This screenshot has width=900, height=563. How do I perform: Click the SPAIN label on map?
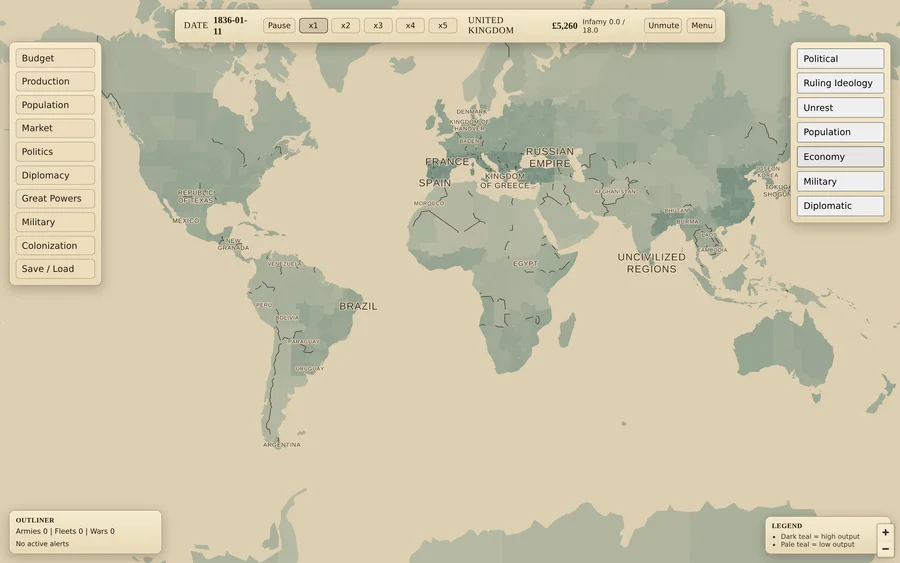pyautogui.click(x=435, y=183)
